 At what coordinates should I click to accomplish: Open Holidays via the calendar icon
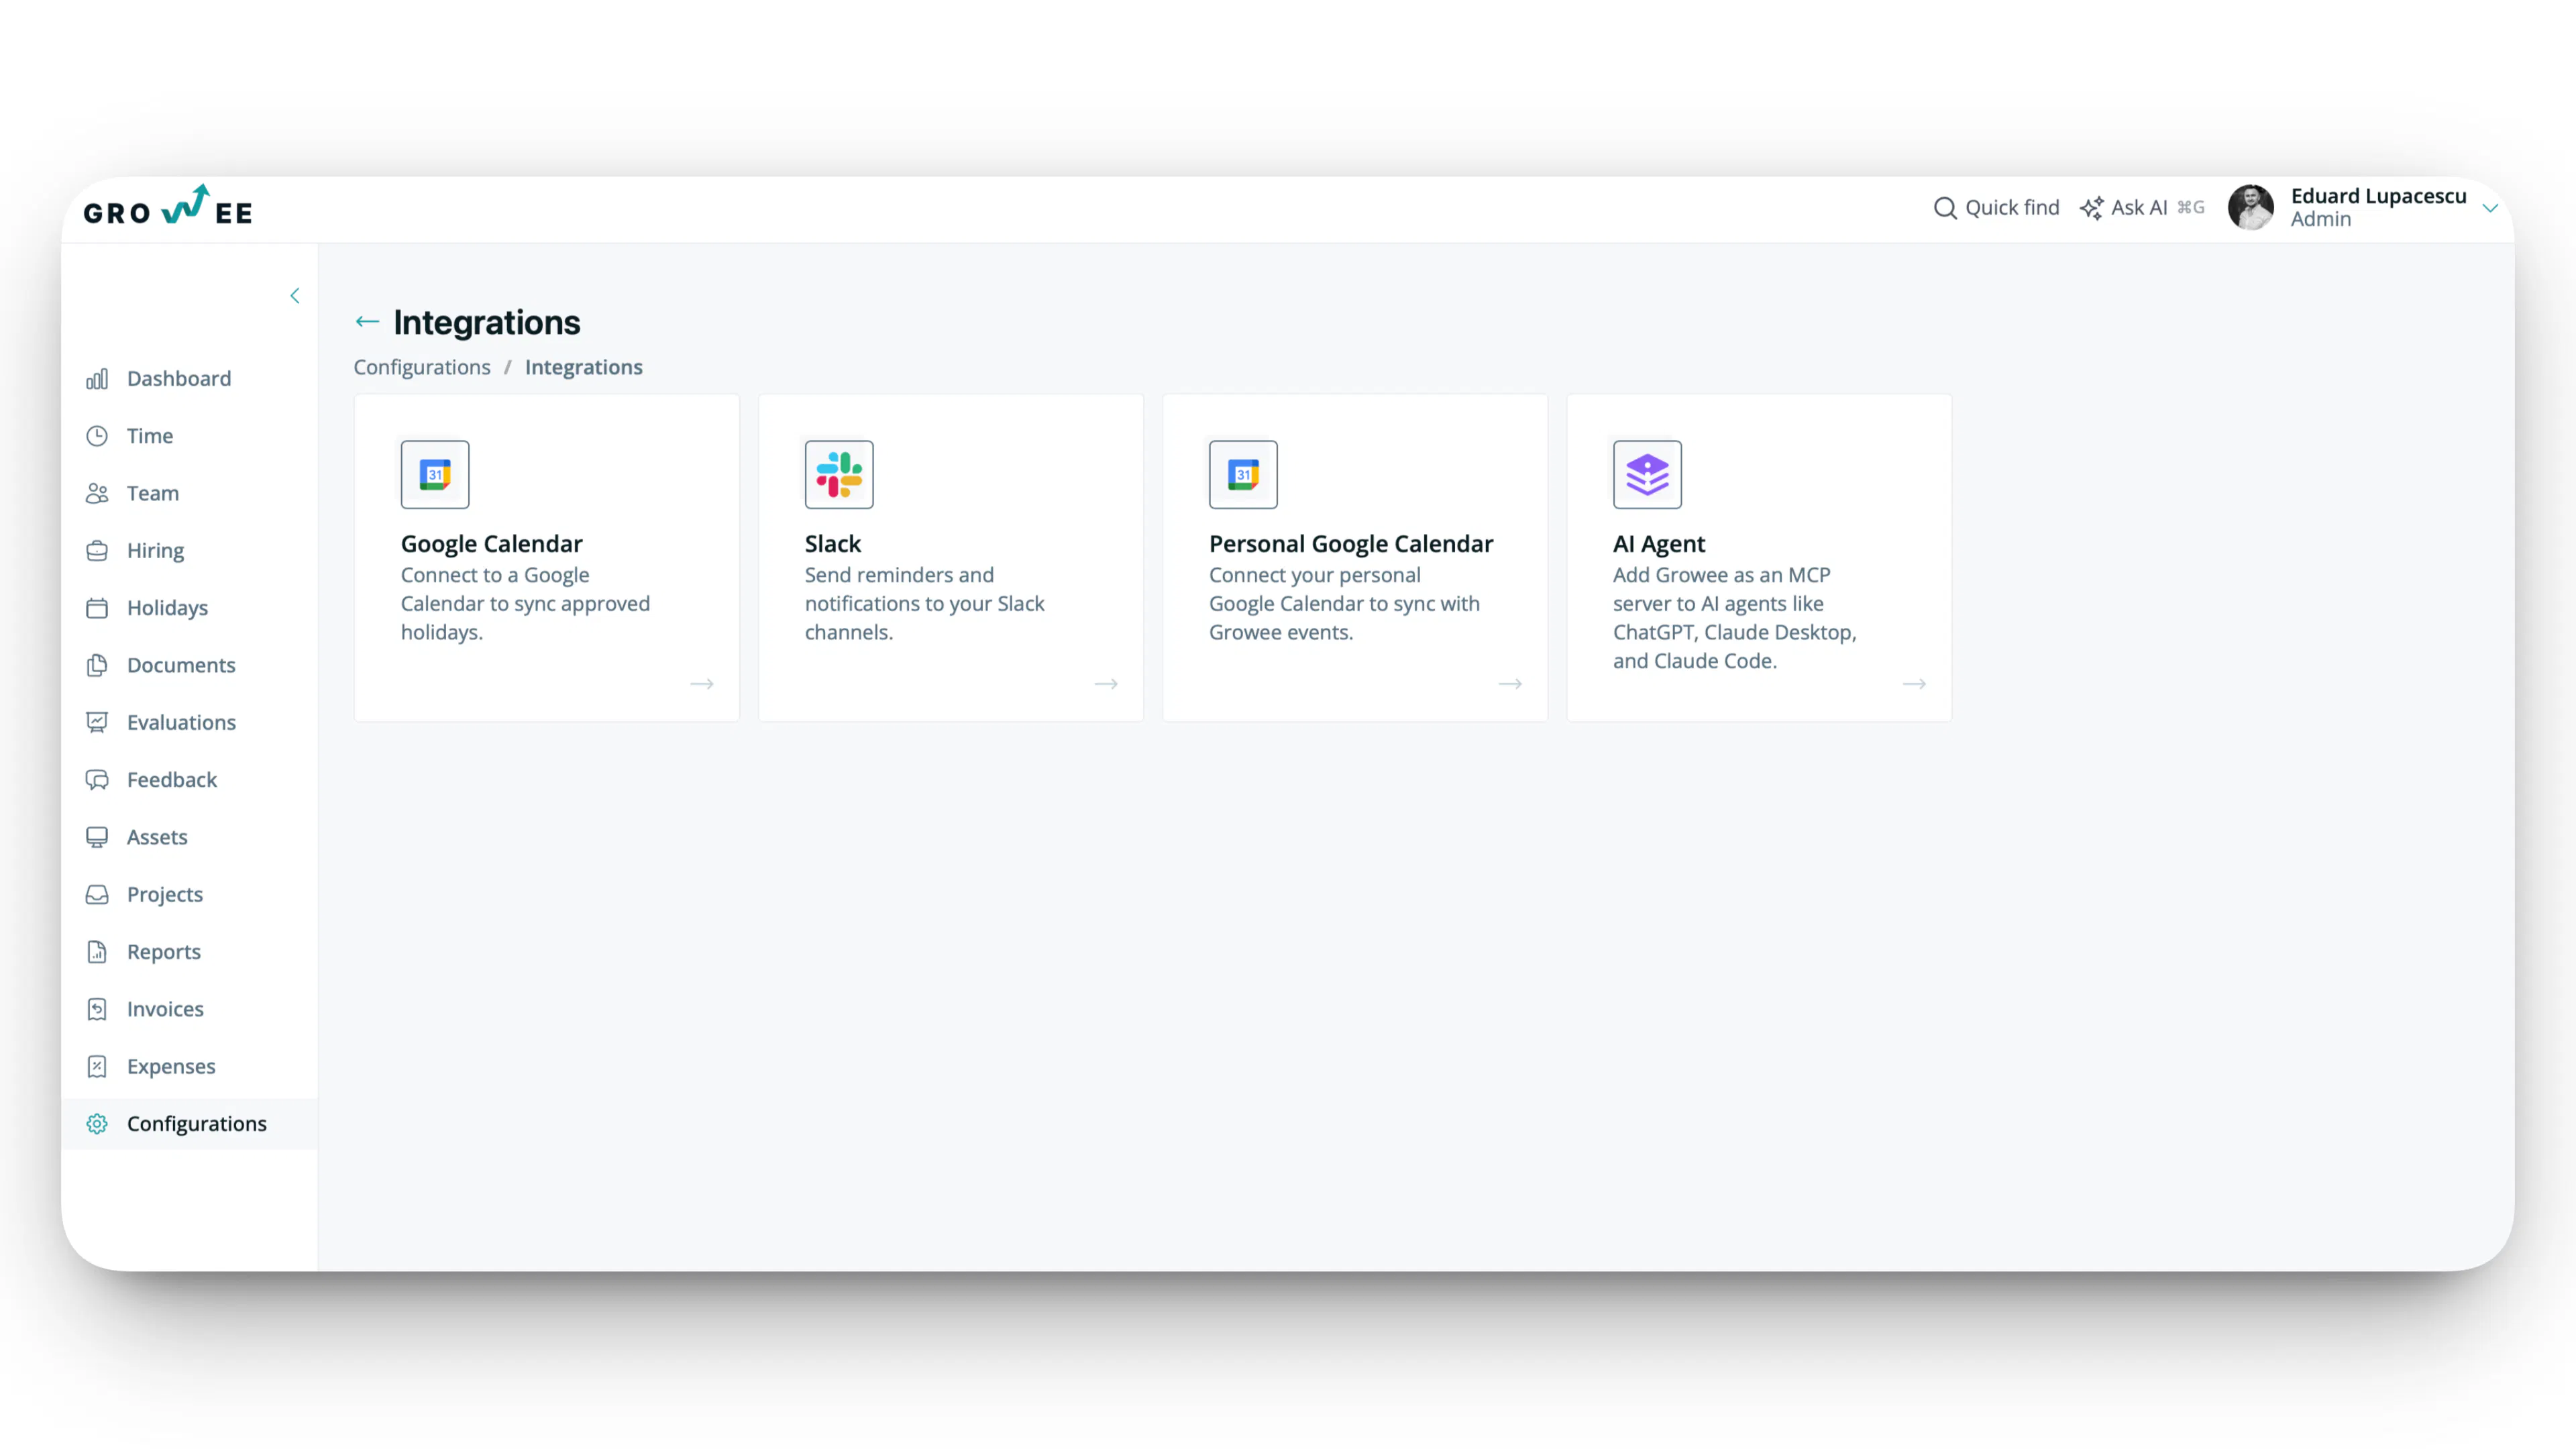tap(97, 607)
